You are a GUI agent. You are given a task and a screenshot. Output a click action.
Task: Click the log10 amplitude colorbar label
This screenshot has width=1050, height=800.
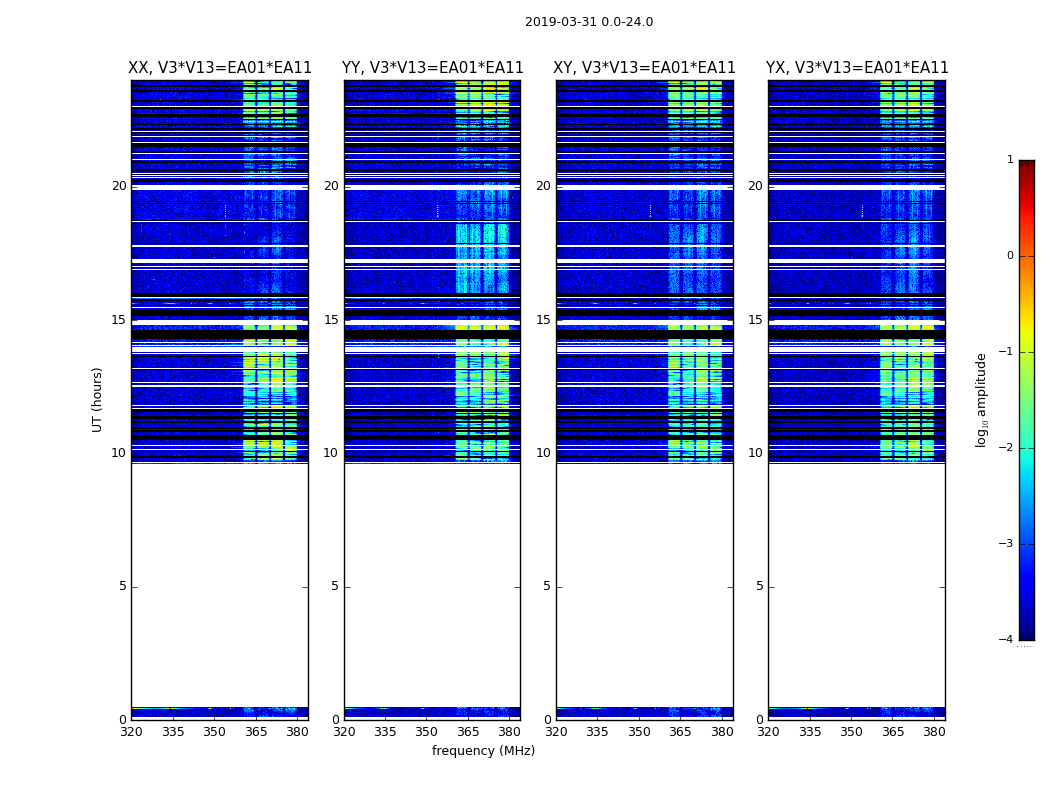pos(981,400)
